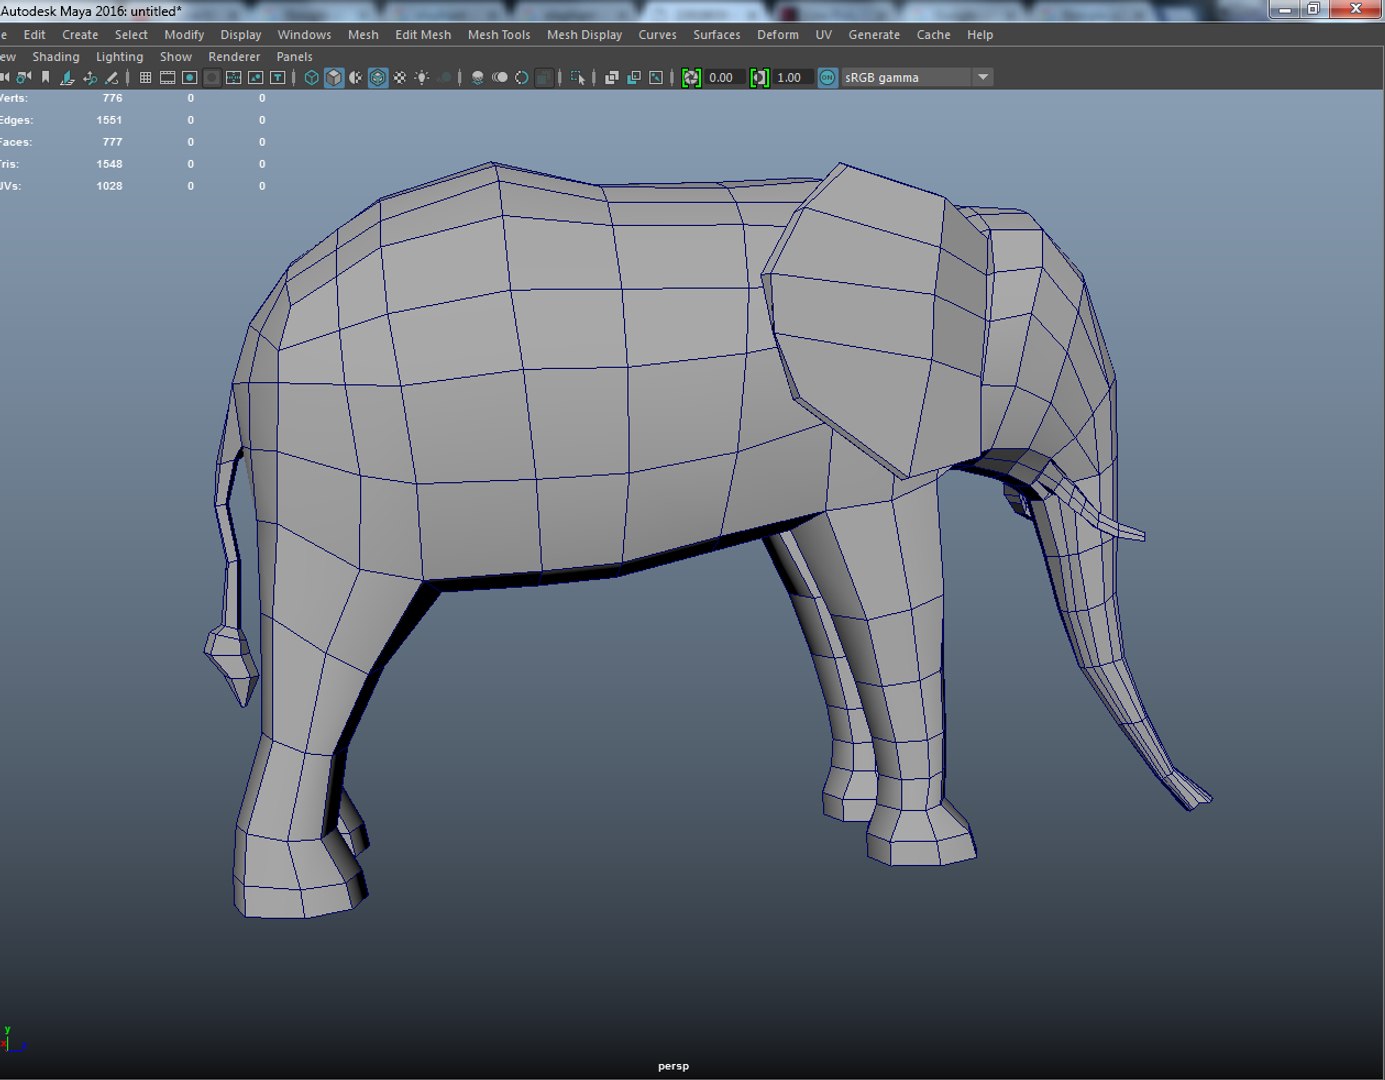Click the Motion Blur icon

point(500,77)
